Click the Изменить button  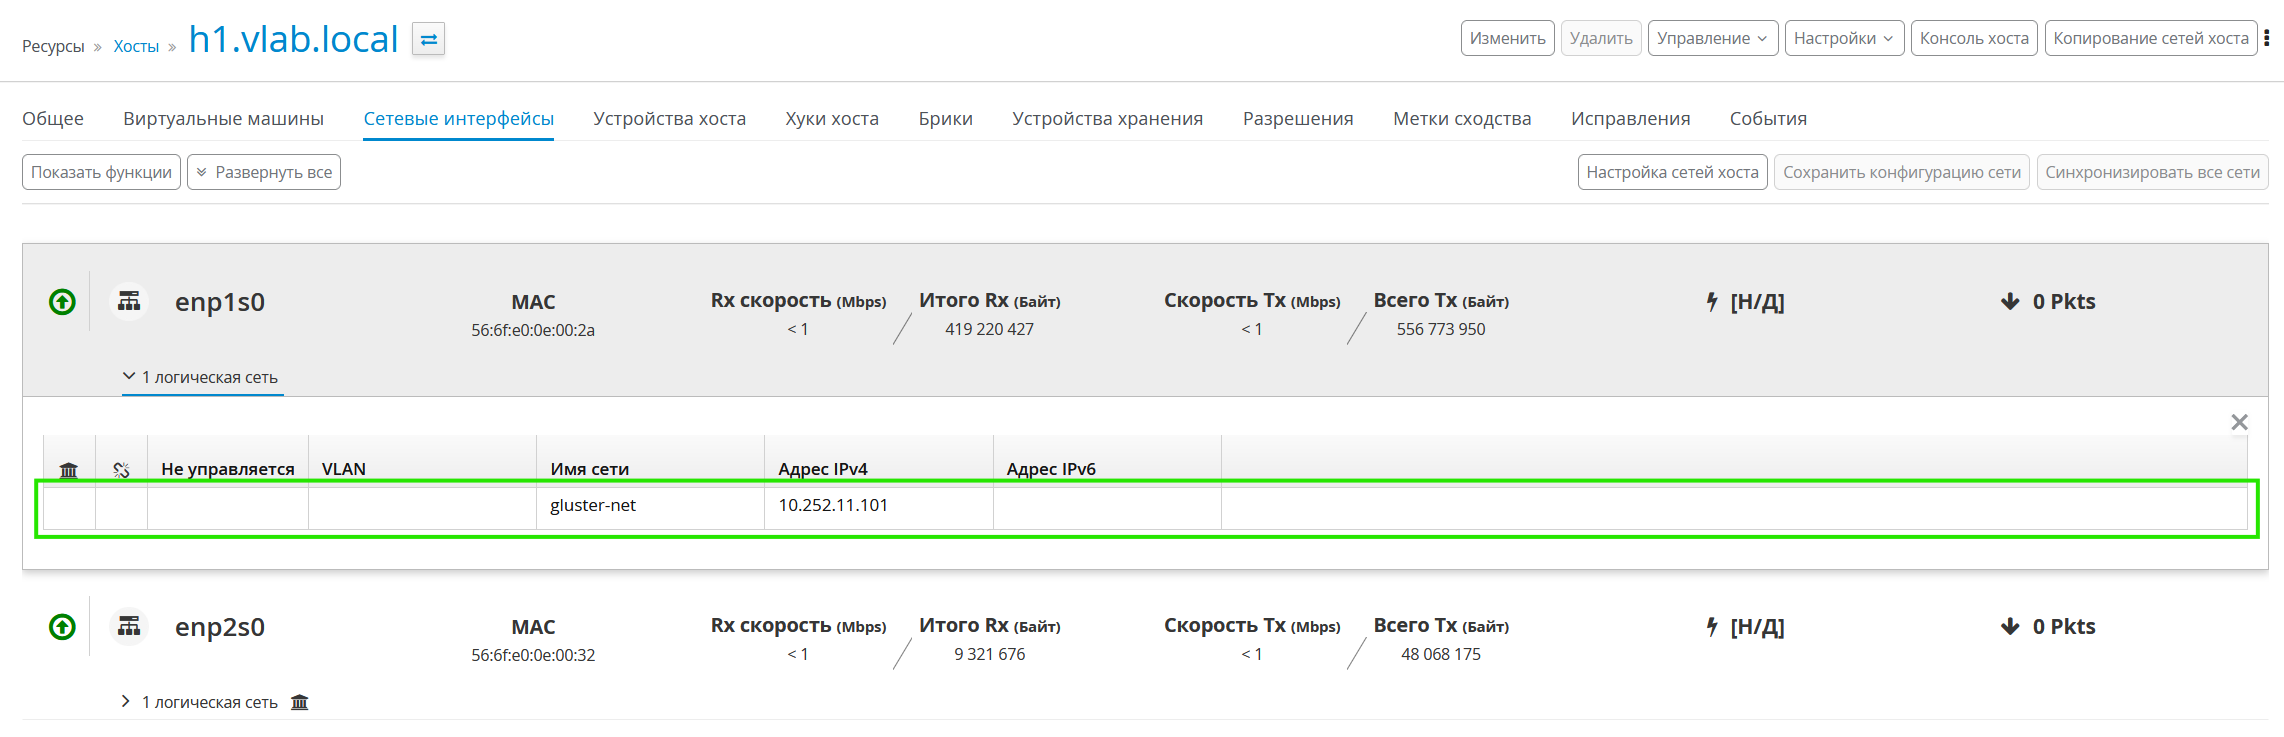pos(1508,38)
